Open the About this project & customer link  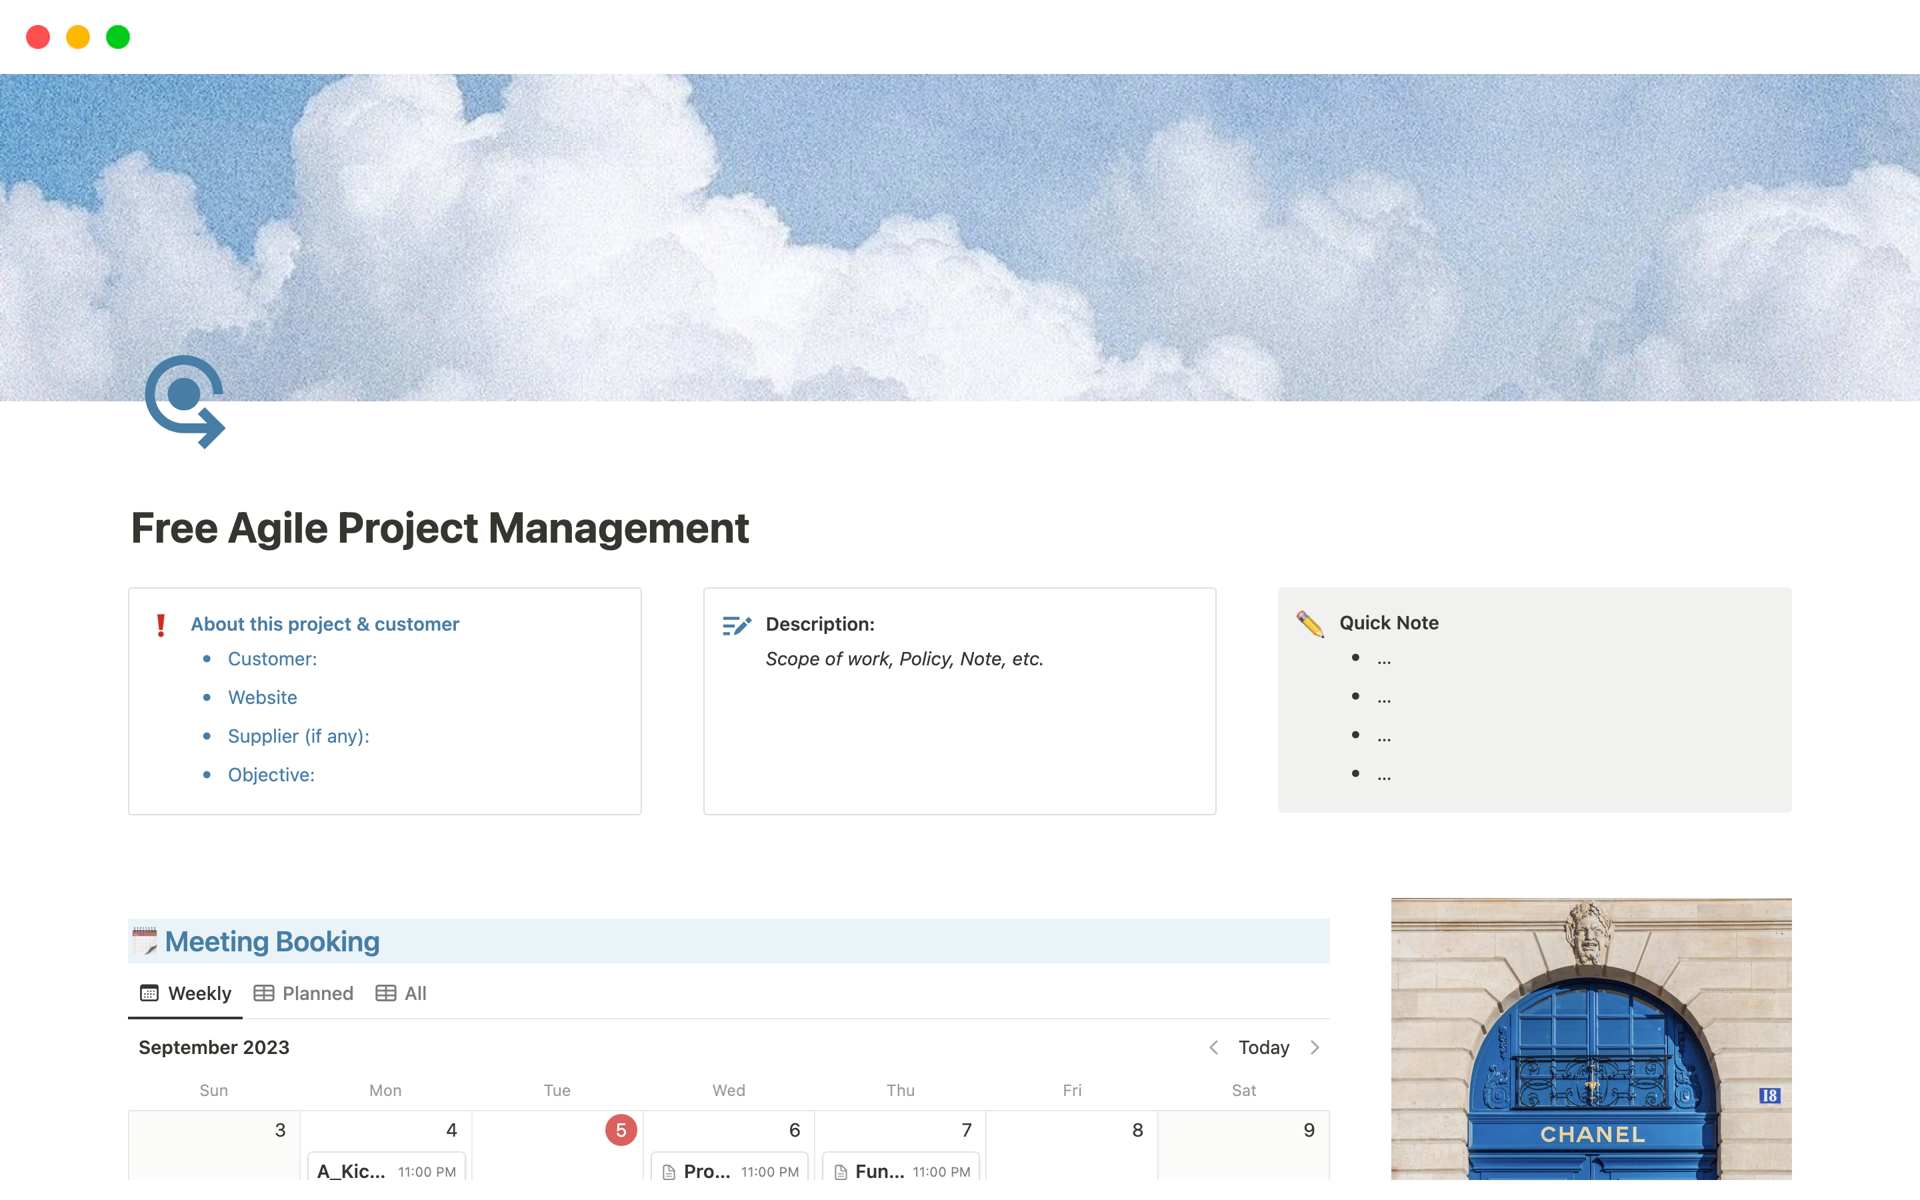click(324, 624)
